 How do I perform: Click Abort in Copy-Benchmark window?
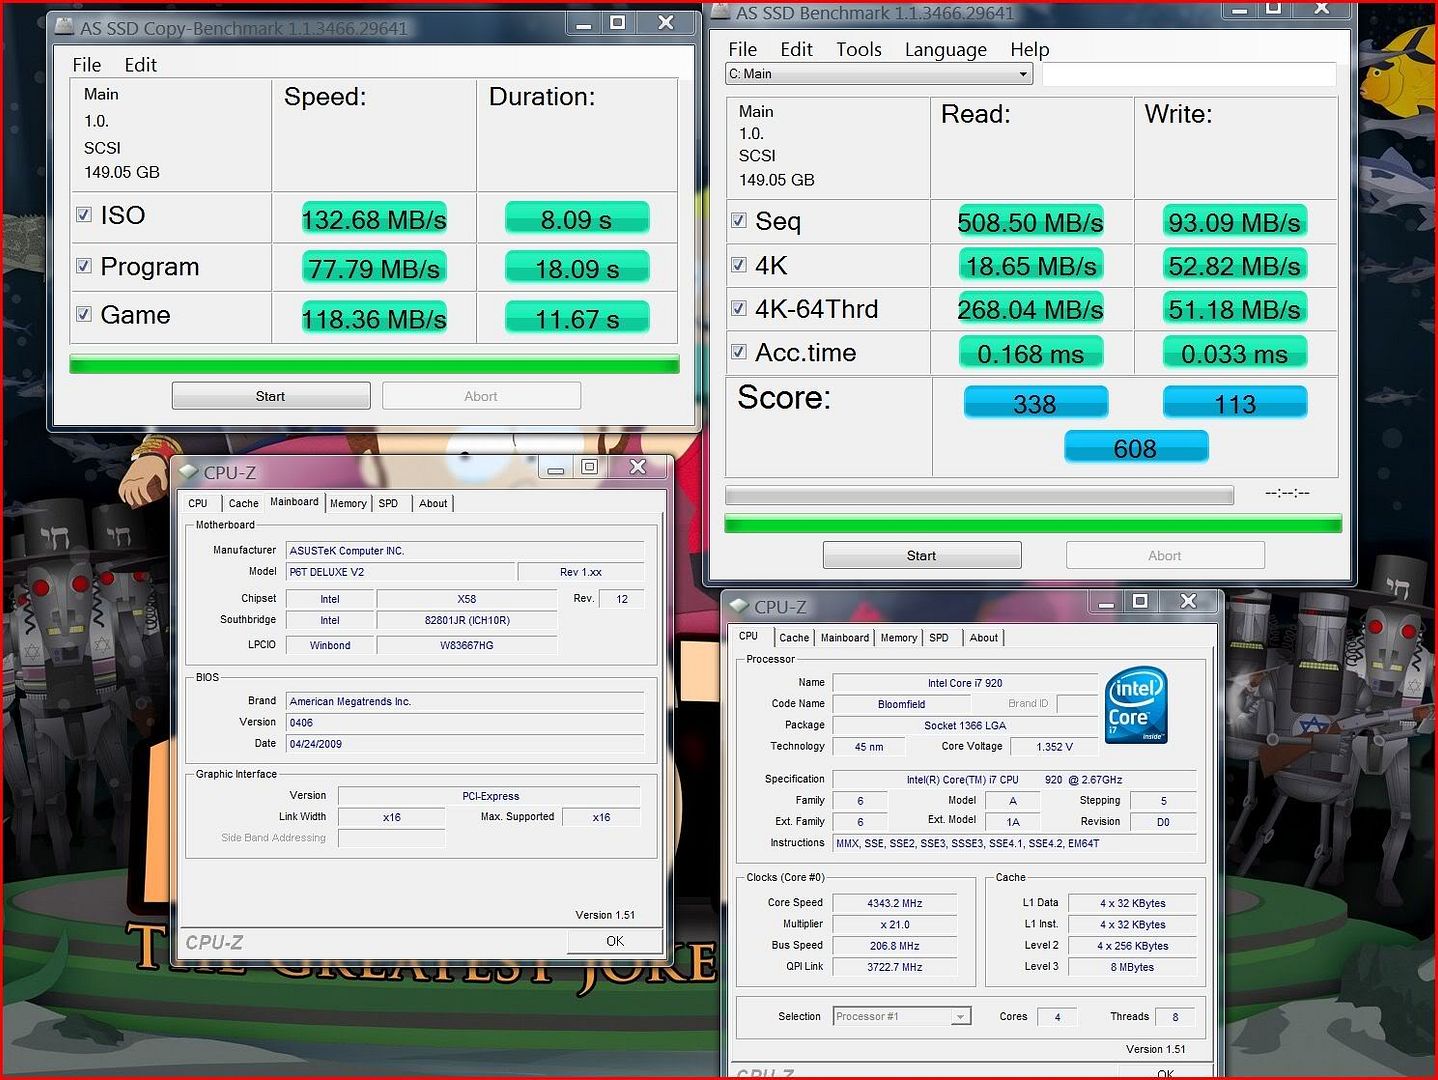click(481, 396)
